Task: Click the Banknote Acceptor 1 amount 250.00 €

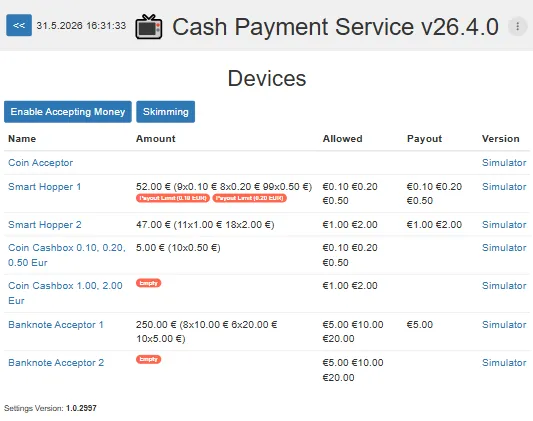Action: coord(207,332)
